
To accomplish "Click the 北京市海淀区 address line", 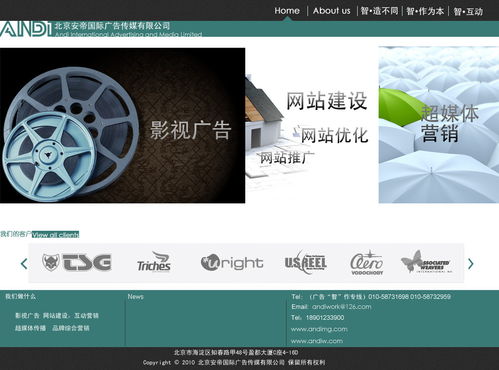I will 236,352.
